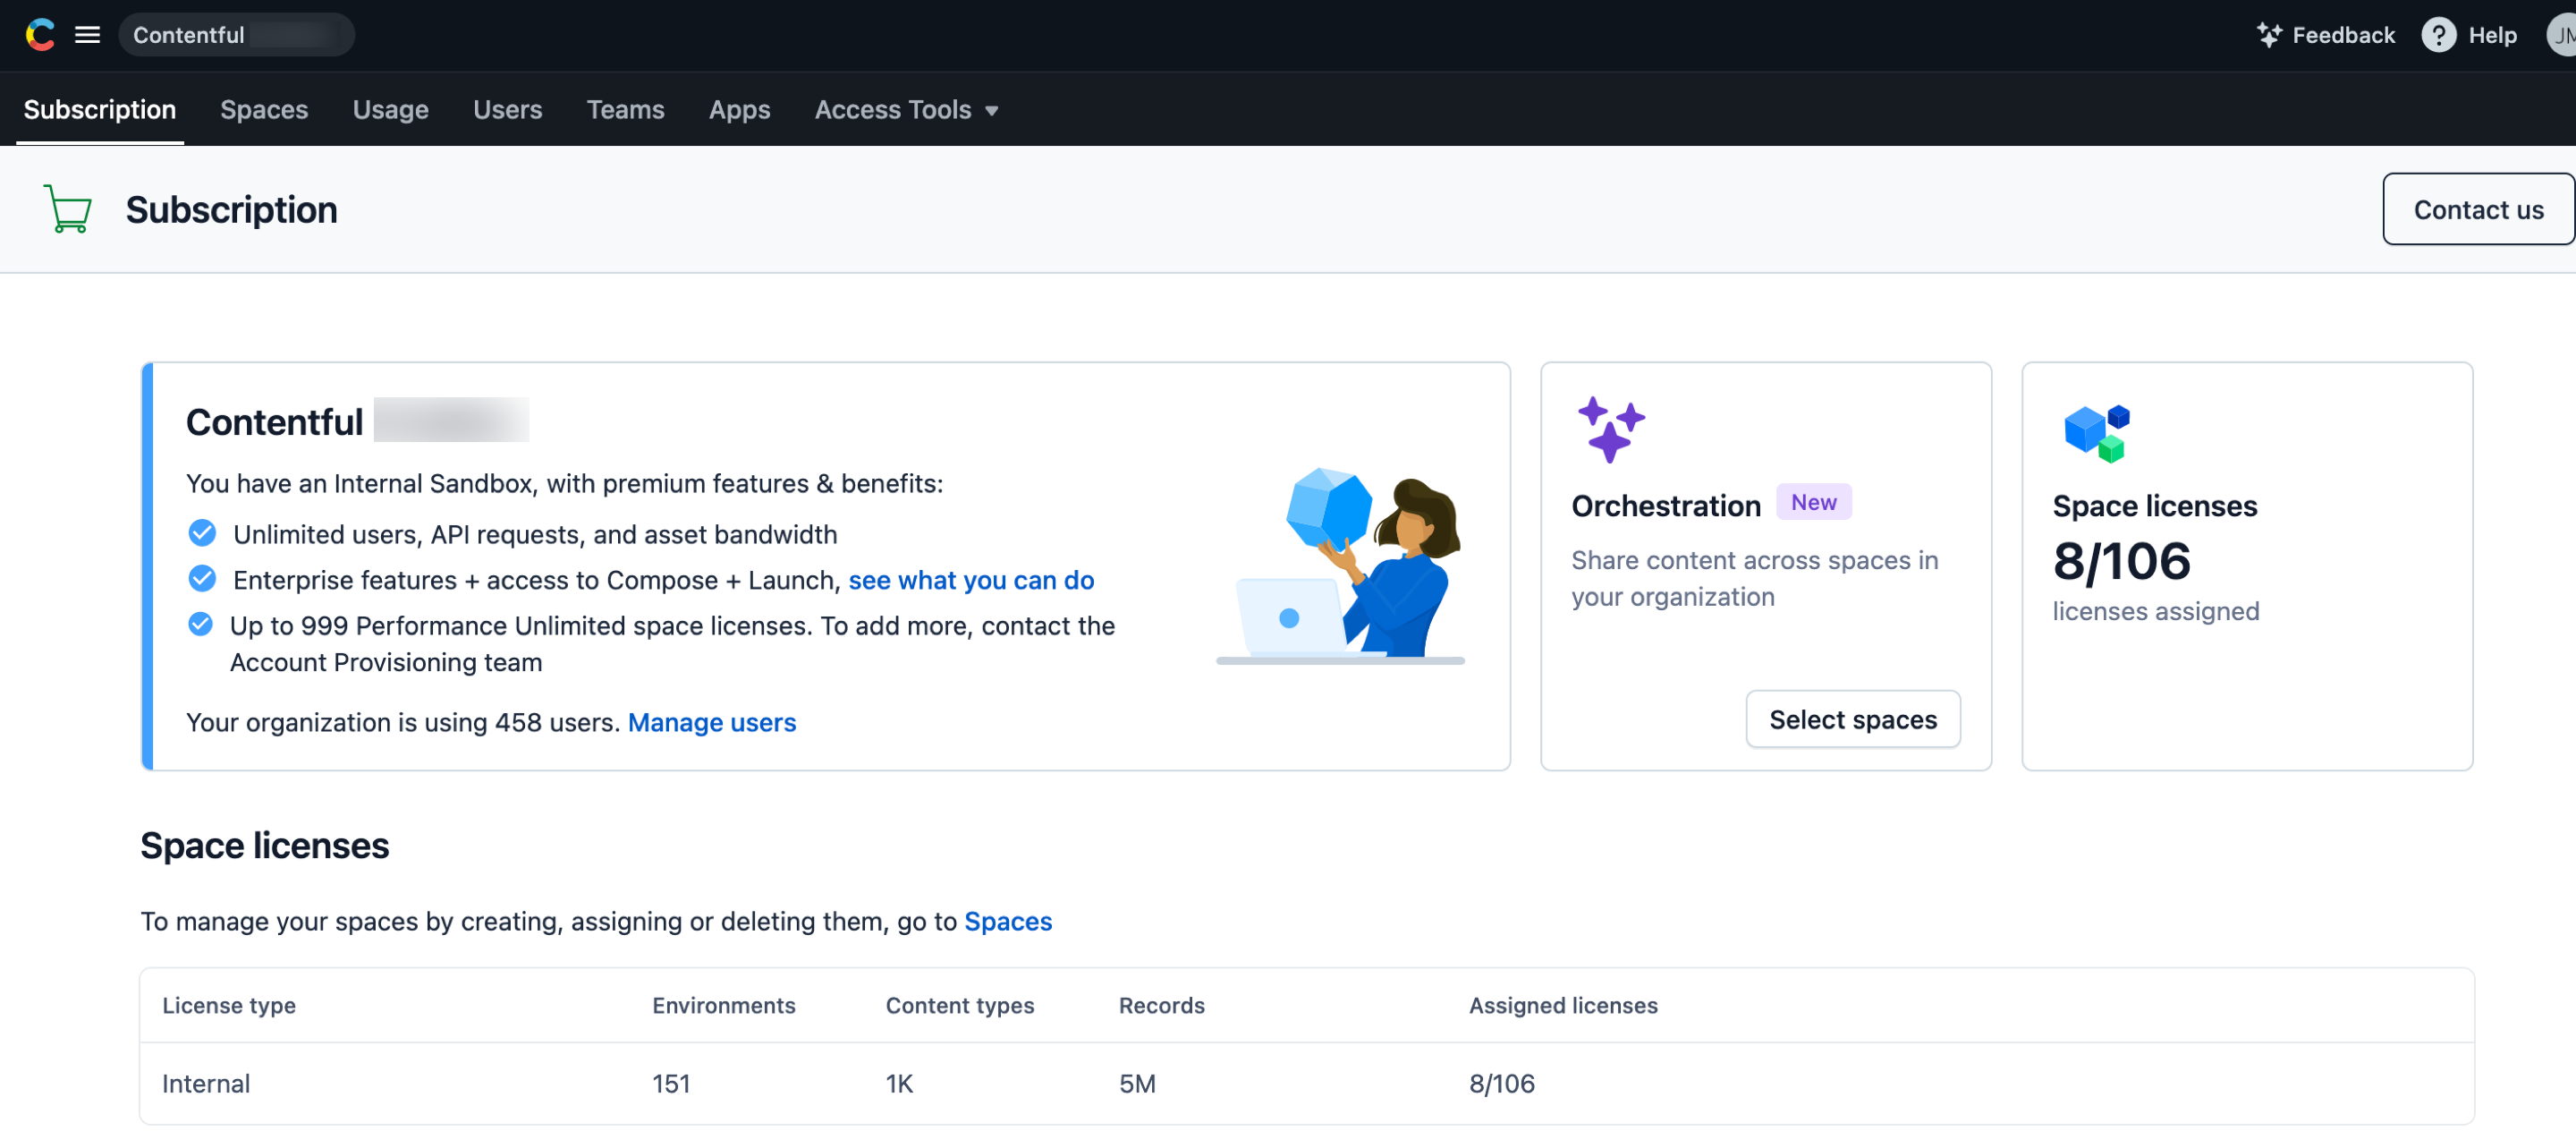This screenshot has width=2576, height=1131.
Task: Open the hamburger menu icon
Action: (88, 35)
